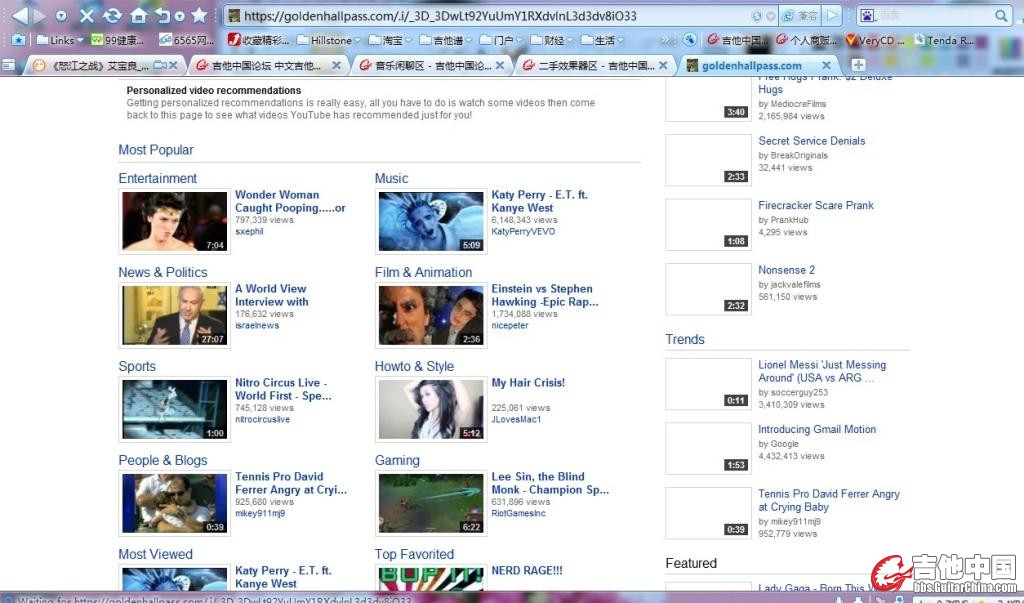
Task: Open the VeryCD bookmark
Action: tap(875, 41)
